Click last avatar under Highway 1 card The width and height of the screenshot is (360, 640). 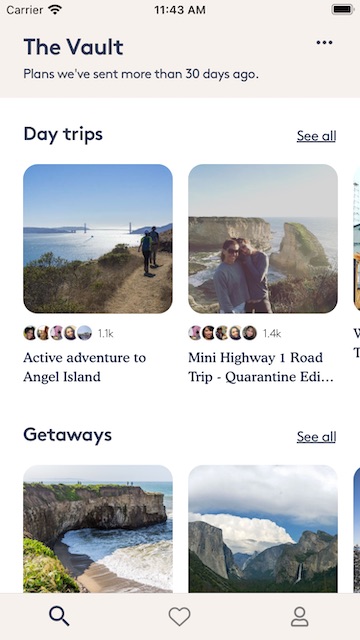click(250, 333)
